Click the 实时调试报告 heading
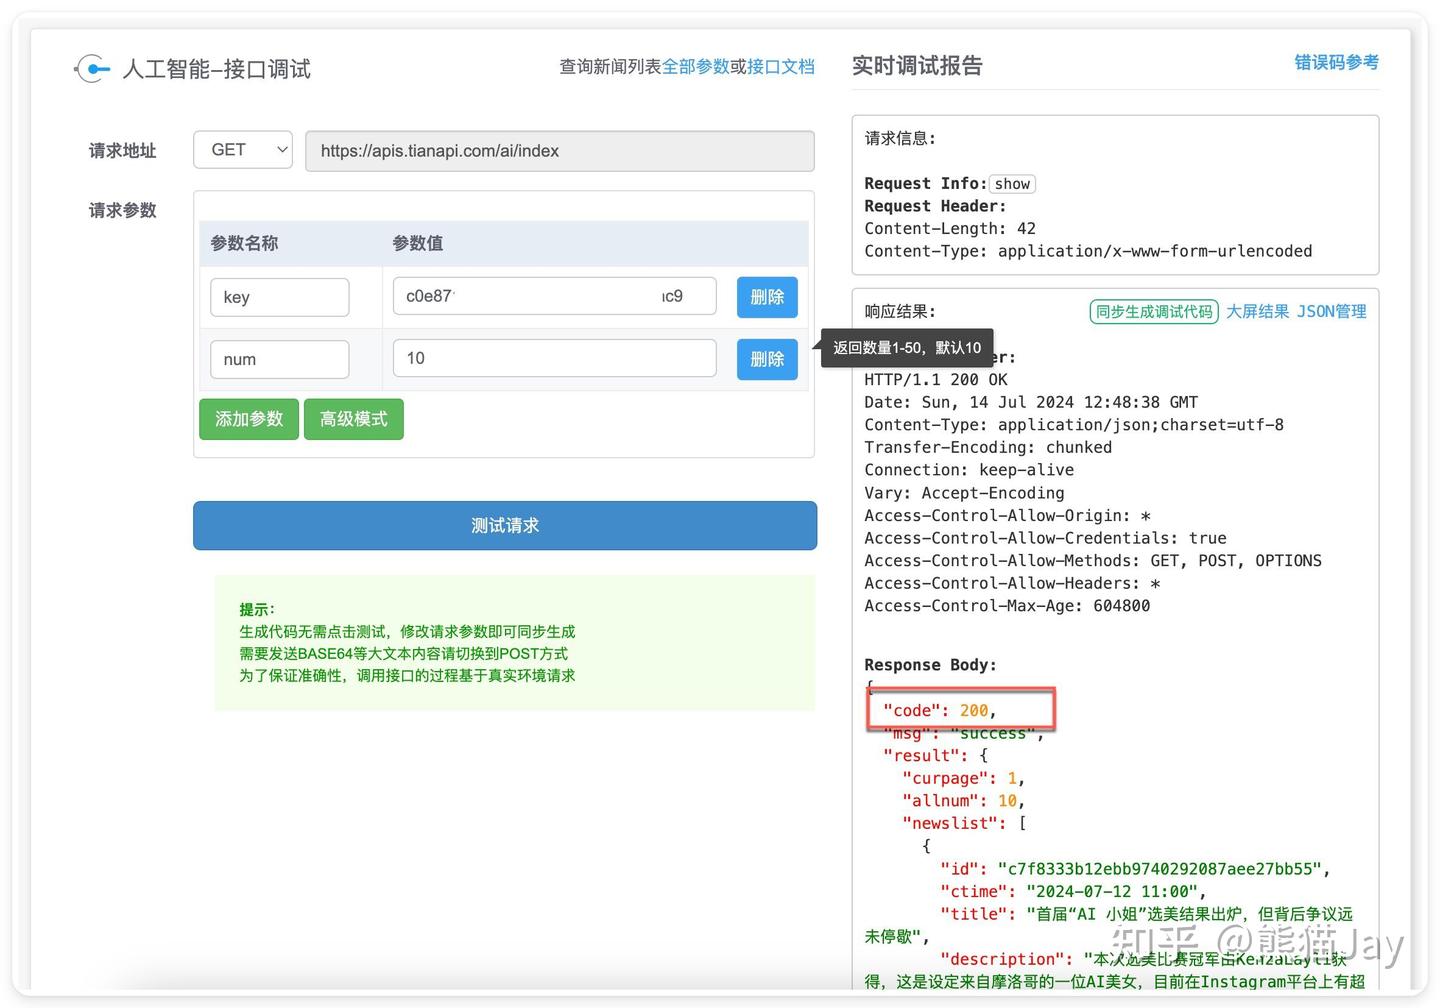1440x1008 pixels. (917, 66)
